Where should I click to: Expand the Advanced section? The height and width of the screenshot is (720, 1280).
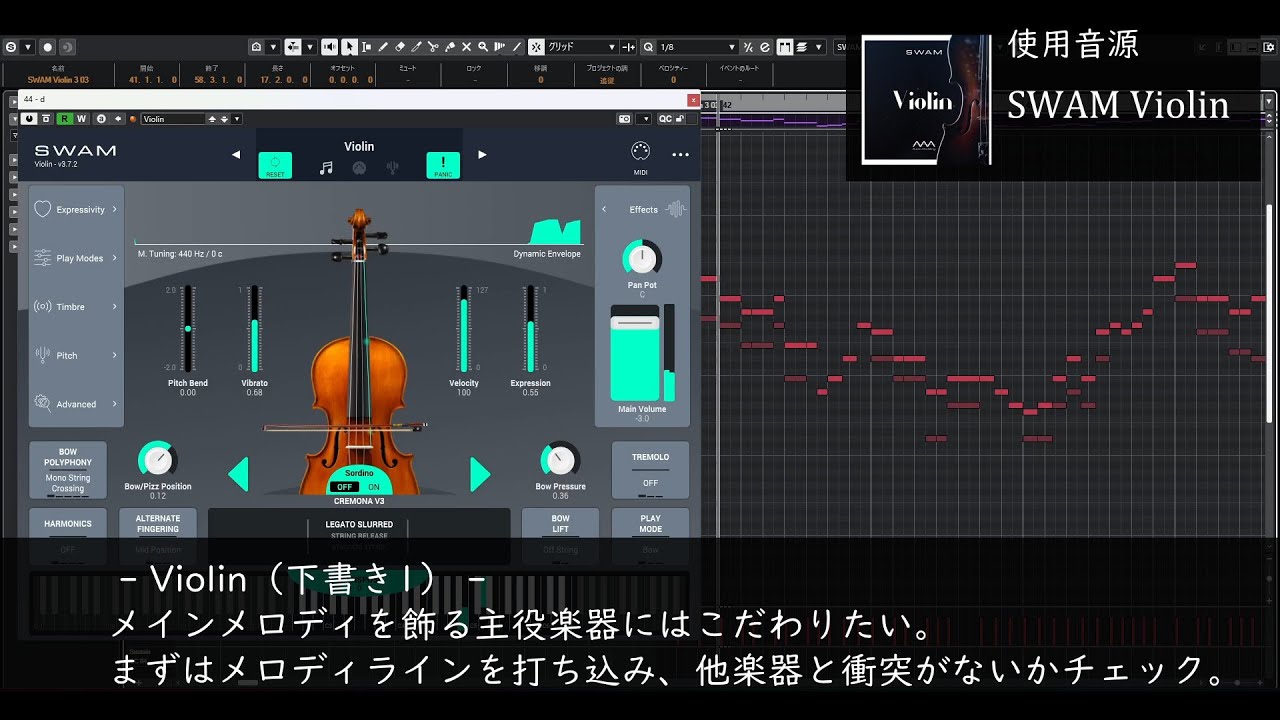pos(76,404)
